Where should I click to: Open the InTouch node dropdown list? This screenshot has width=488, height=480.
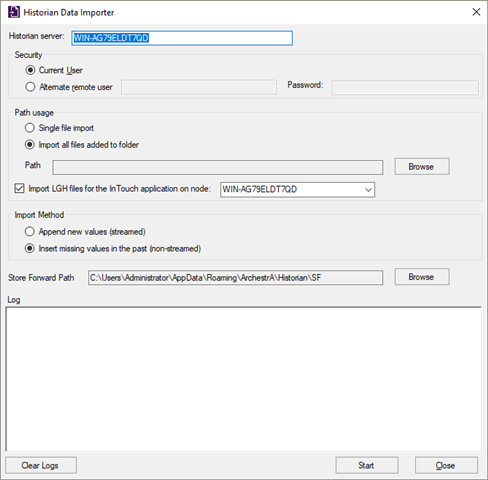pyautogui.click(x=368, y=190)
